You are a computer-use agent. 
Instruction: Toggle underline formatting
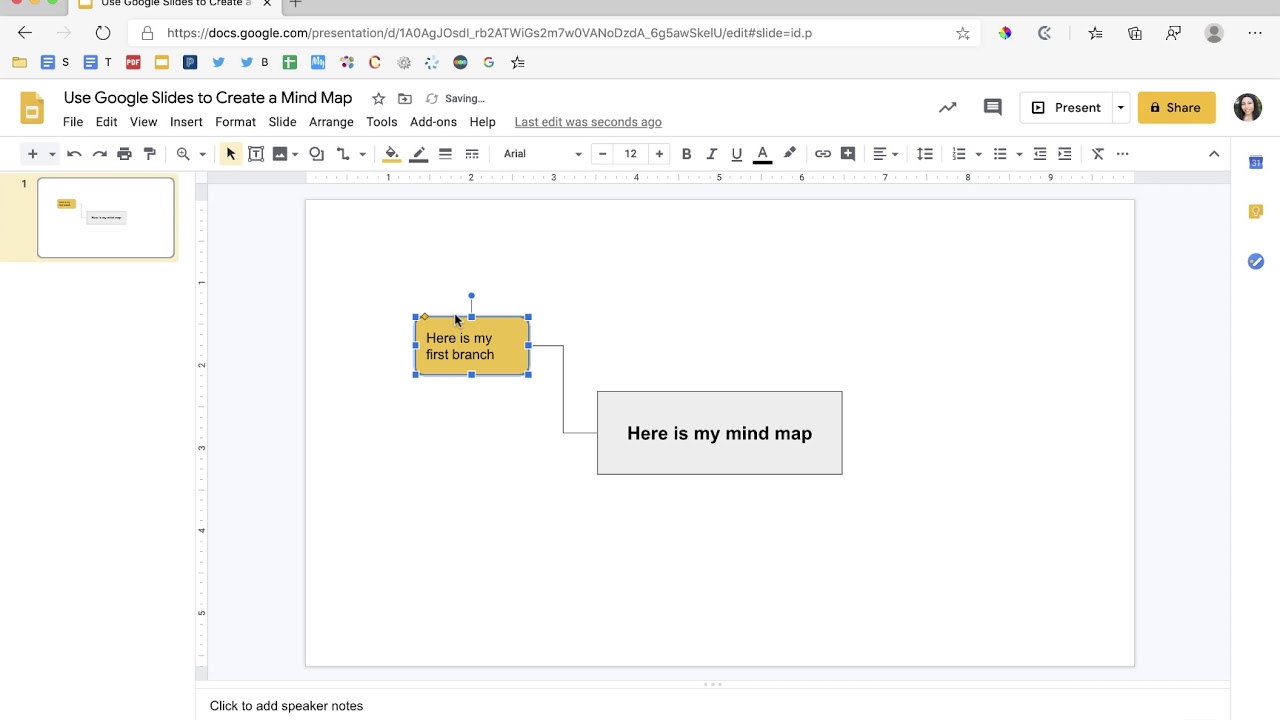(x=737, y=154)
